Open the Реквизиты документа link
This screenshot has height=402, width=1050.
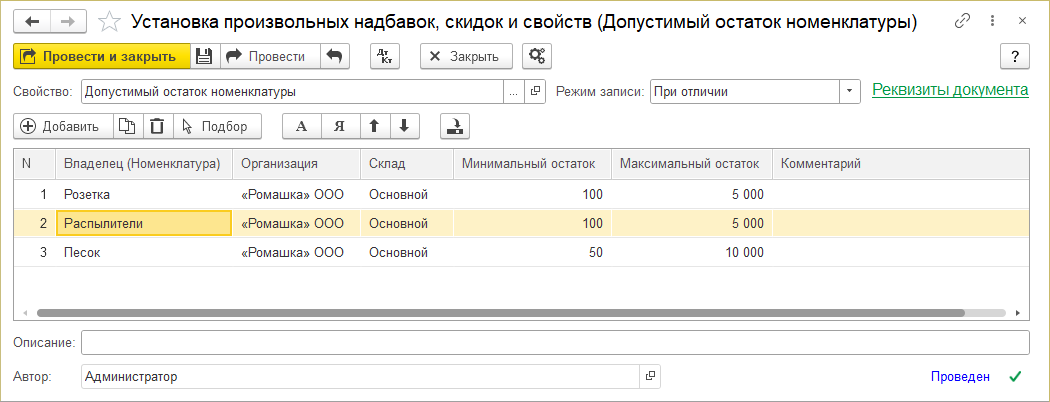950,90
